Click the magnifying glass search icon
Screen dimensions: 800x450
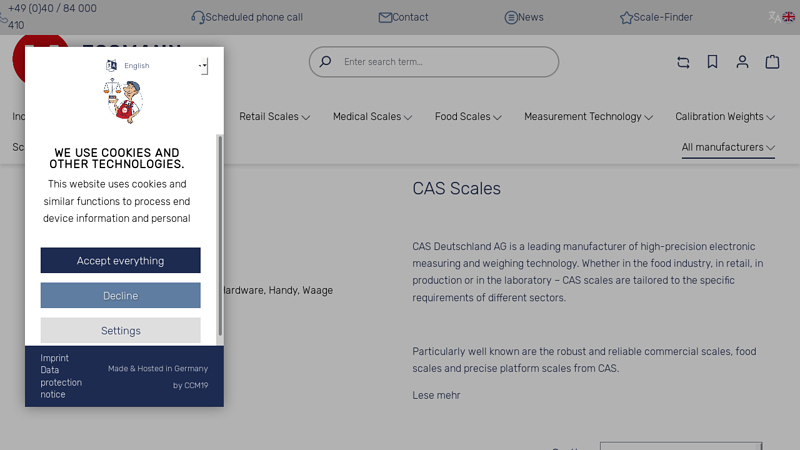pyautogui.click(x=326, y=62)
